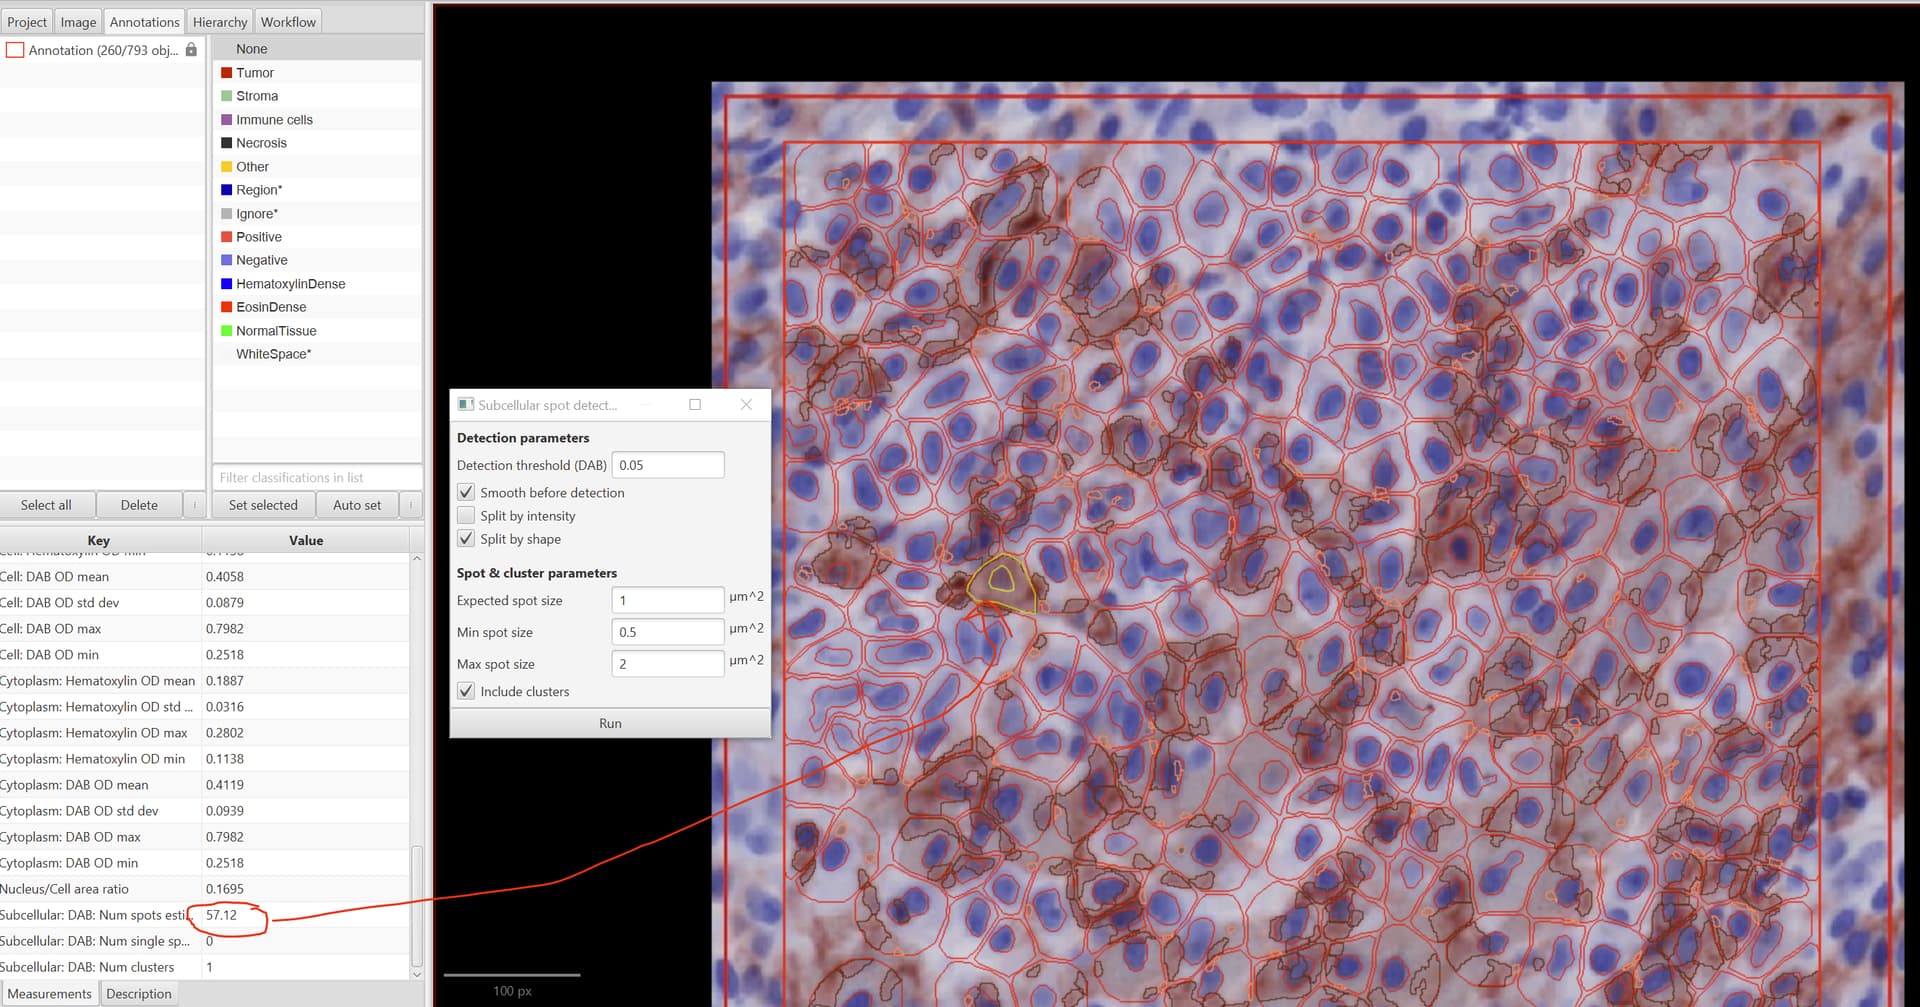
Task: Enable Split by intensity
Action: point(466,515)
